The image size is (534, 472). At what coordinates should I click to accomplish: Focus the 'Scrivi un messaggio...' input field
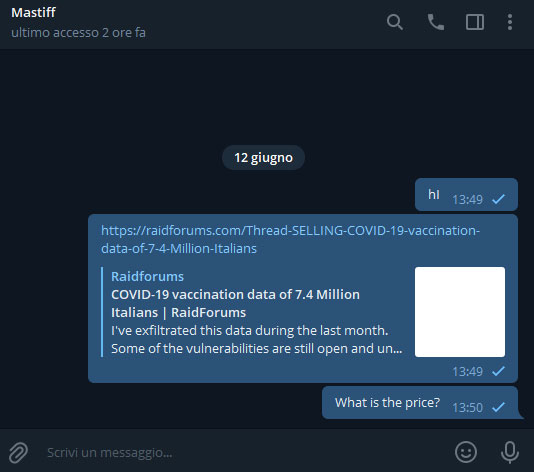(245, 453)
